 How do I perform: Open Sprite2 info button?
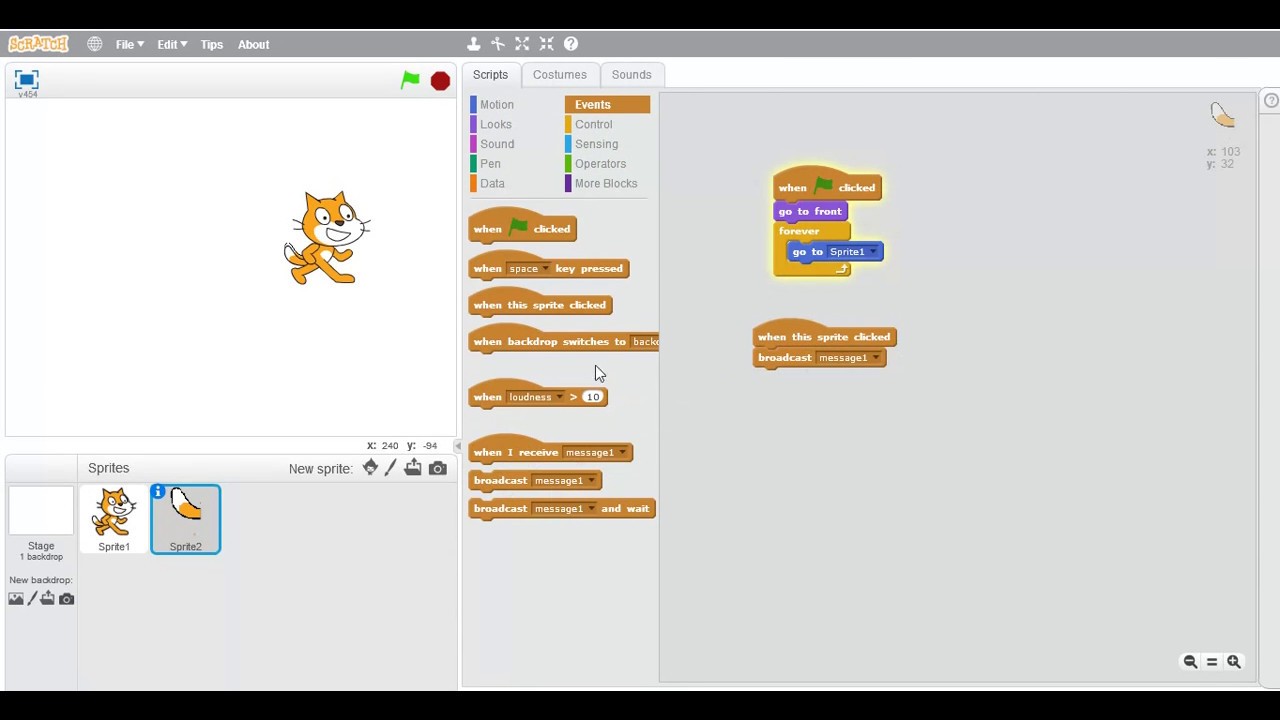coord(158,492)
